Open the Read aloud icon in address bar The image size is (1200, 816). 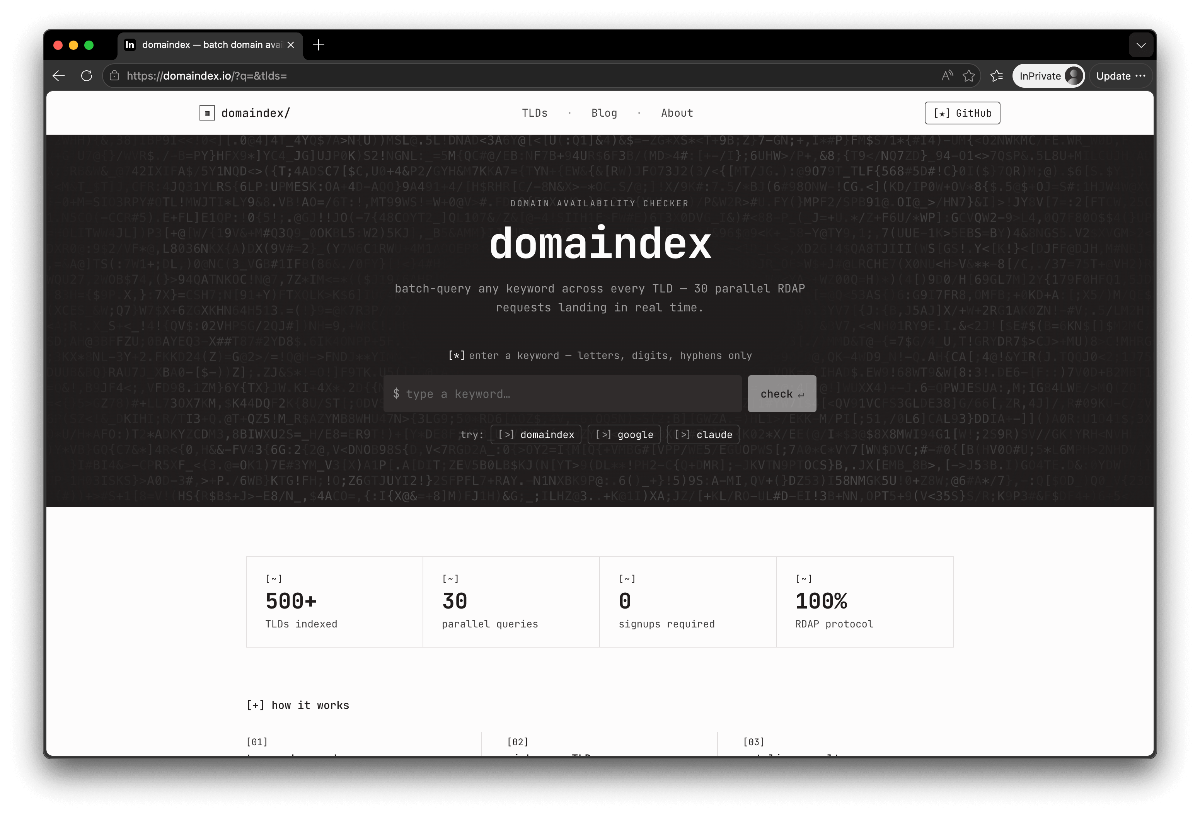947,76
